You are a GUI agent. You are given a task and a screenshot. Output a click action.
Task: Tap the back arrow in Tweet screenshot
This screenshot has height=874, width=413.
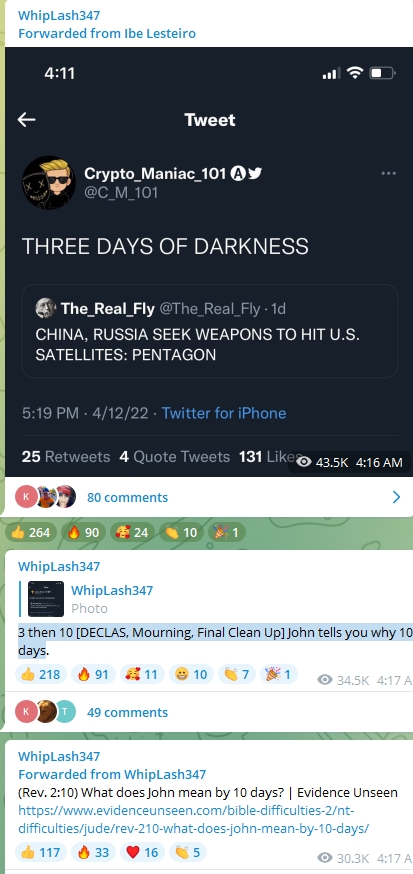26,119
